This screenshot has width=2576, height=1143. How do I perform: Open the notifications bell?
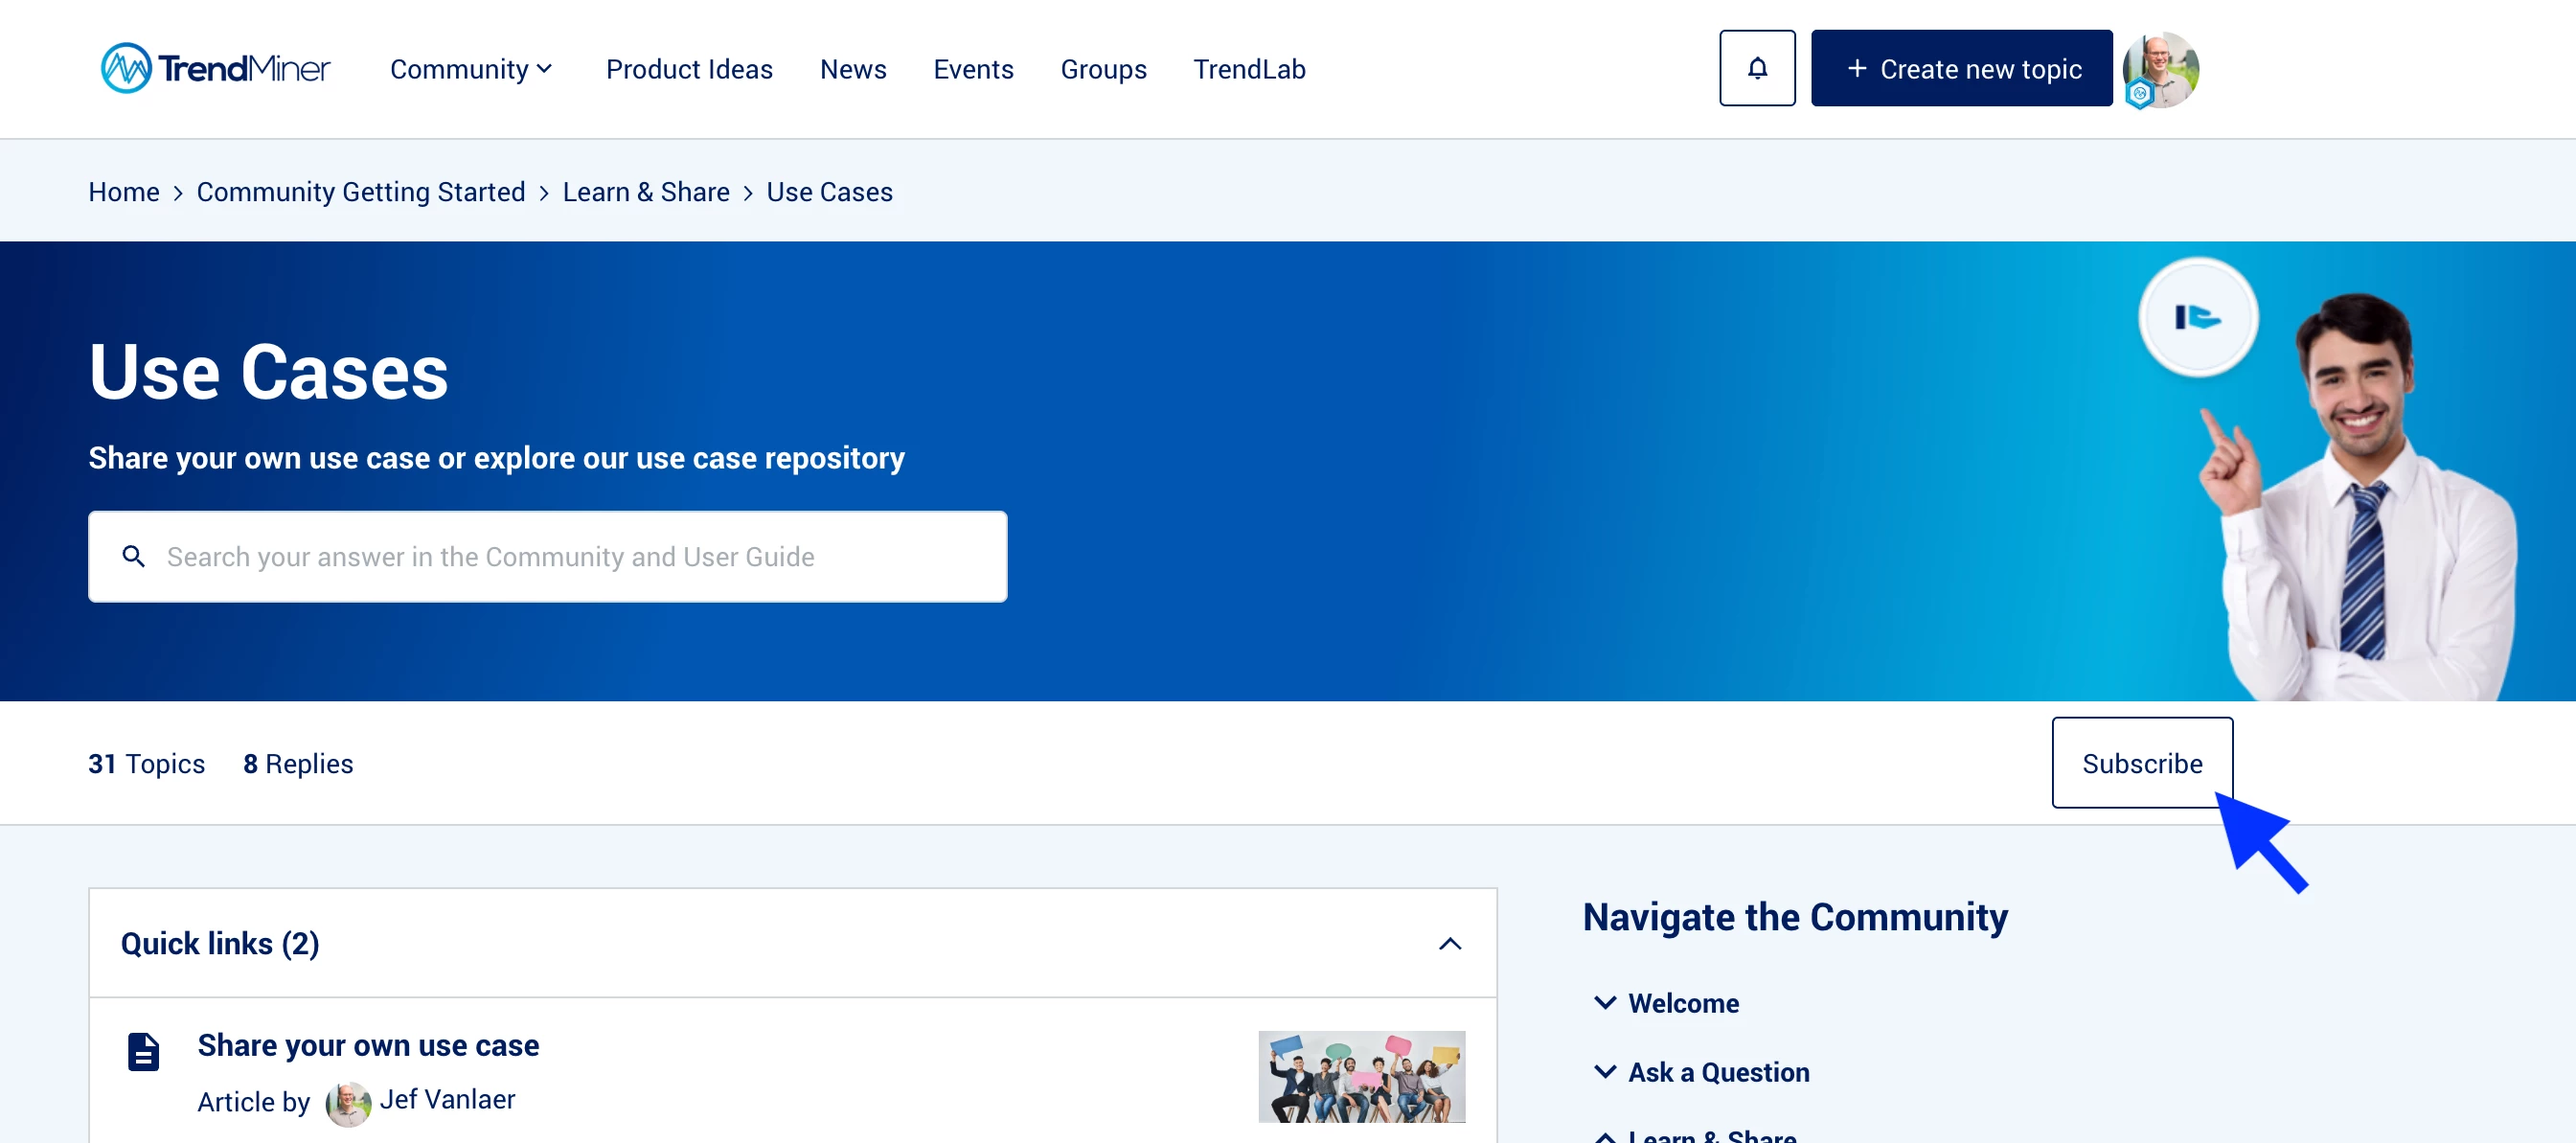pos(1756,68)
